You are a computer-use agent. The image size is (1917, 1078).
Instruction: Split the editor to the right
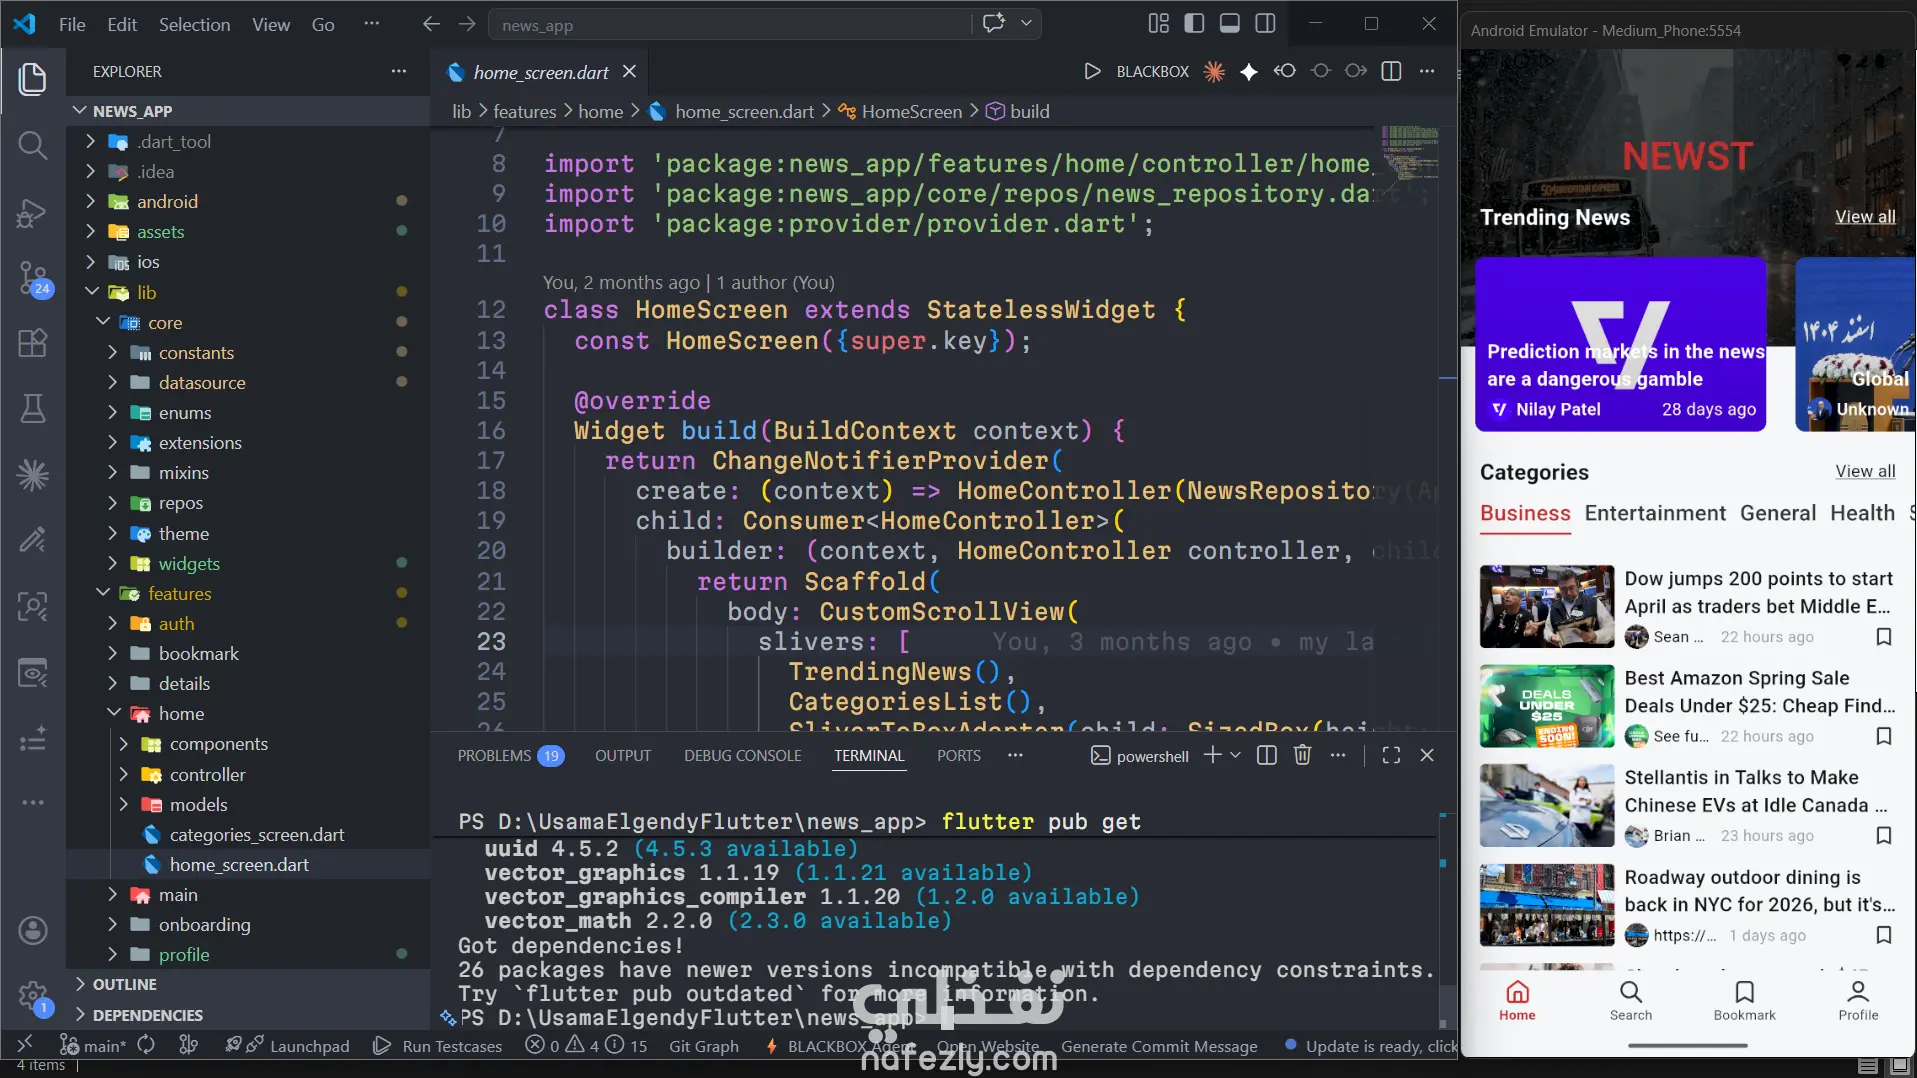coord(1391,71)
